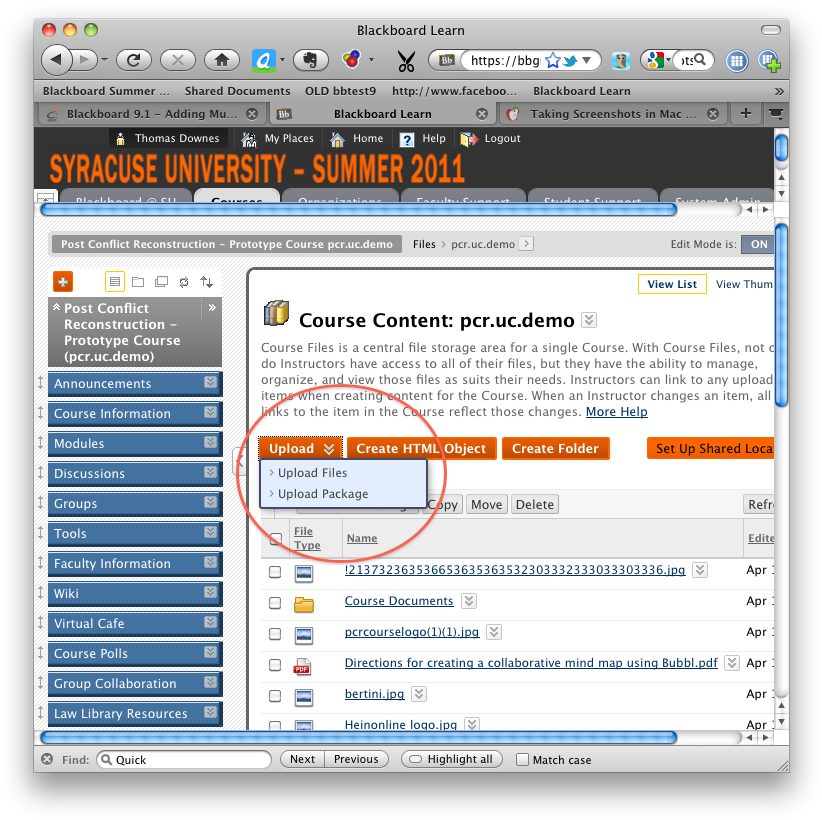Click the browser URL address field
Viewport: 822px width, 820px height.
[x=505, y=61]
